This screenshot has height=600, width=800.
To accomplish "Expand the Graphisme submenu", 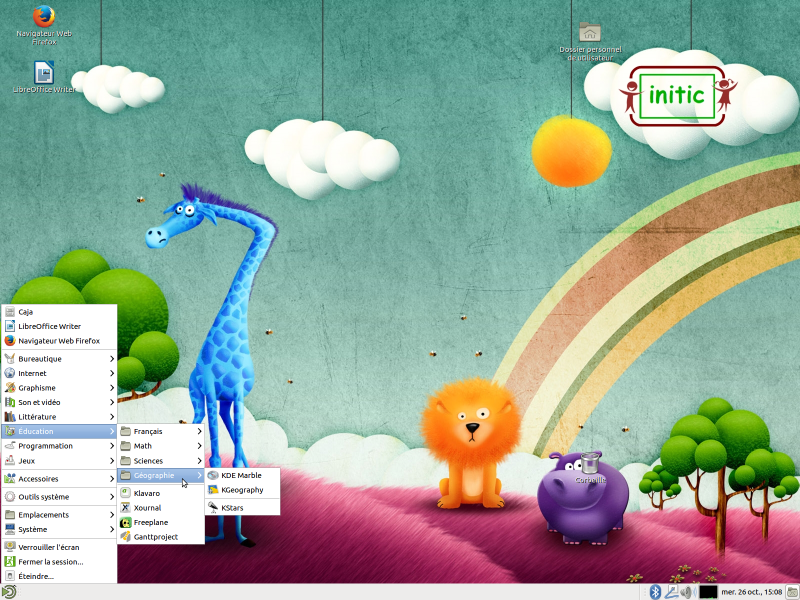I will click(x=59, y=388).
